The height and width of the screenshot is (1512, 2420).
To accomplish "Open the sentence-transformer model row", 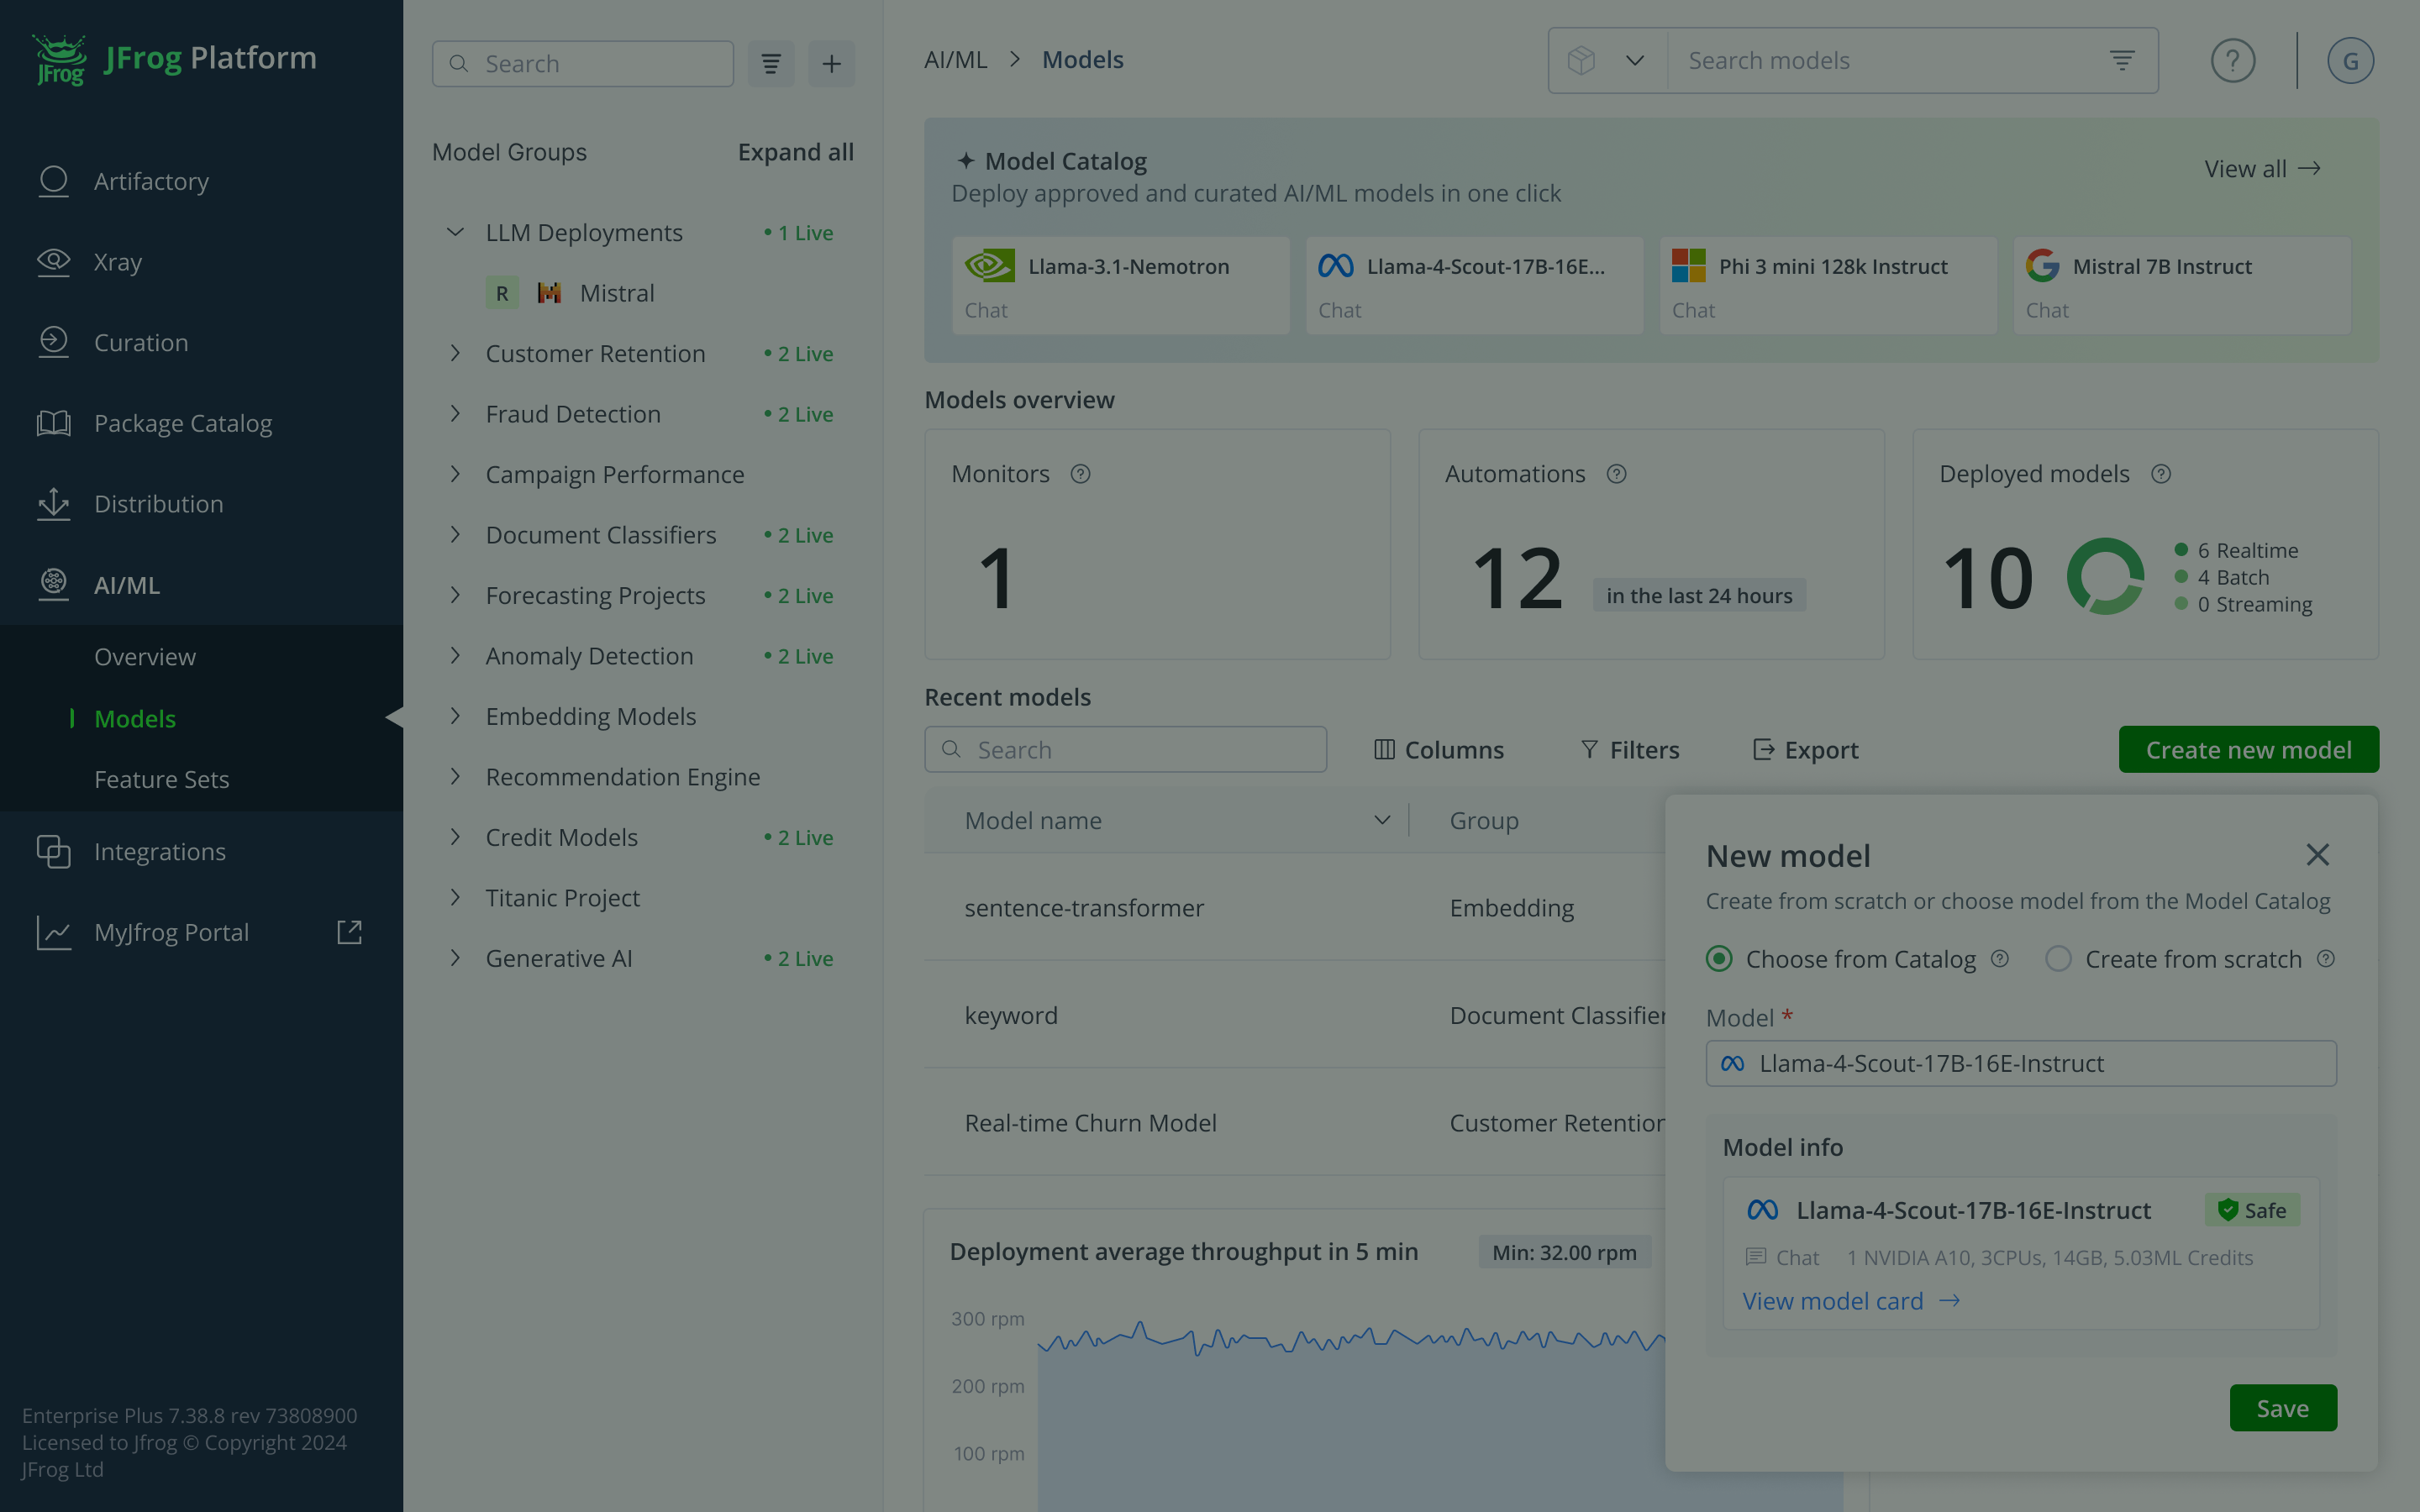I will [x=1295, y=908].
